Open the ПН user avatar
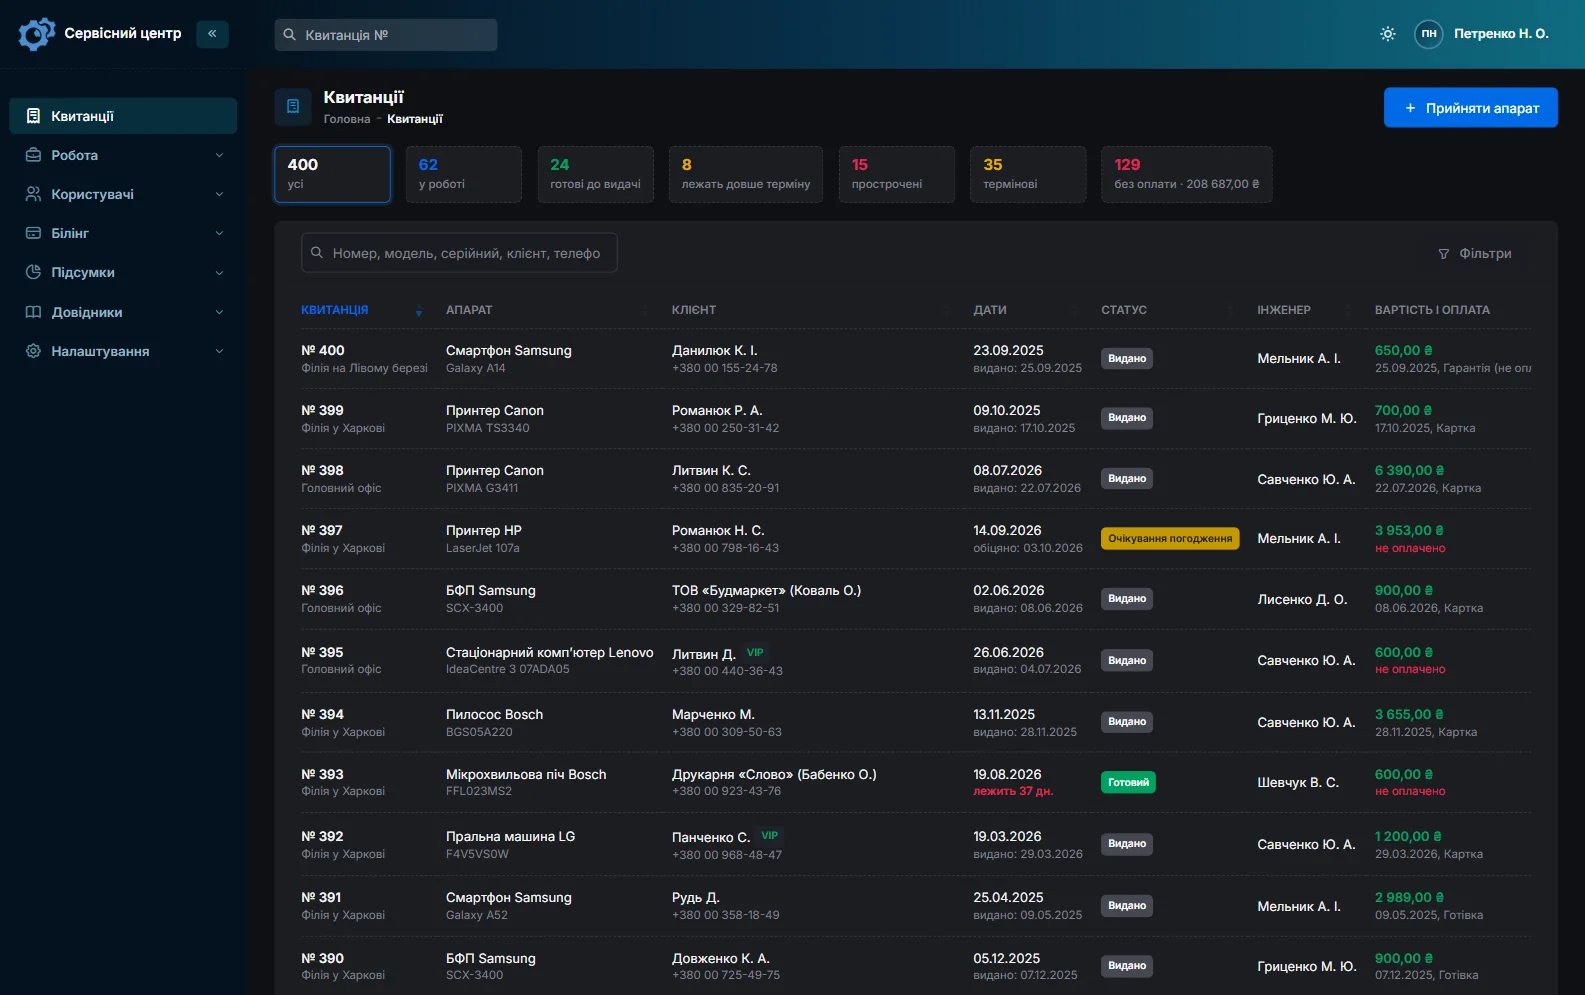This screenshot has width=1585, height=995. tap(1429, 34)
